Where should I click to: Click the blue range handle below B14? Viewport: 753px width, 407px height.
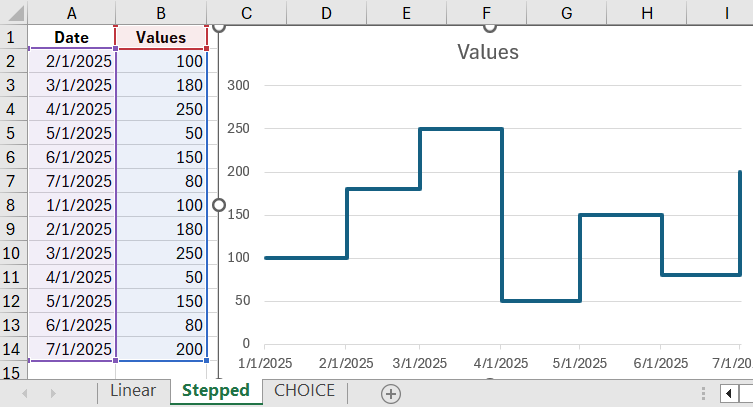[206, 360]
